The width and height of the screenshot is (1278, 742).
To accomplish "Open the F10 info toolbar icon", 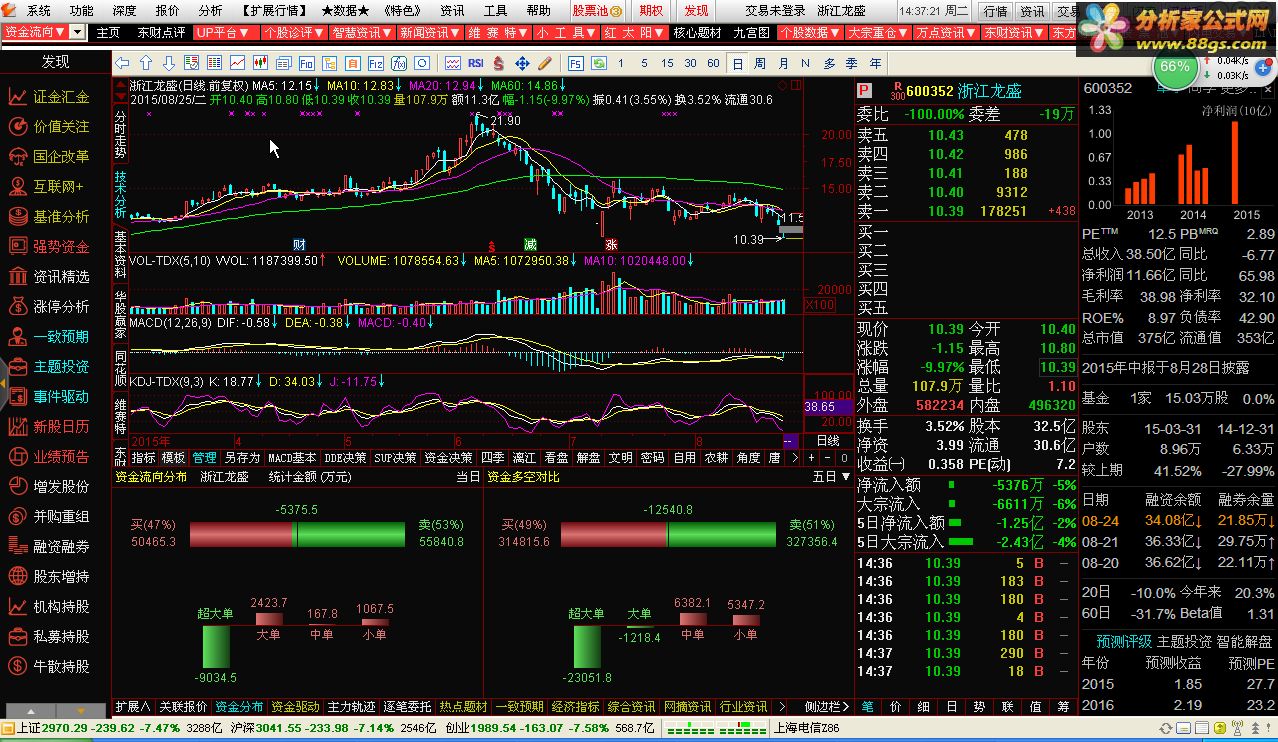I will pos(307,63).
